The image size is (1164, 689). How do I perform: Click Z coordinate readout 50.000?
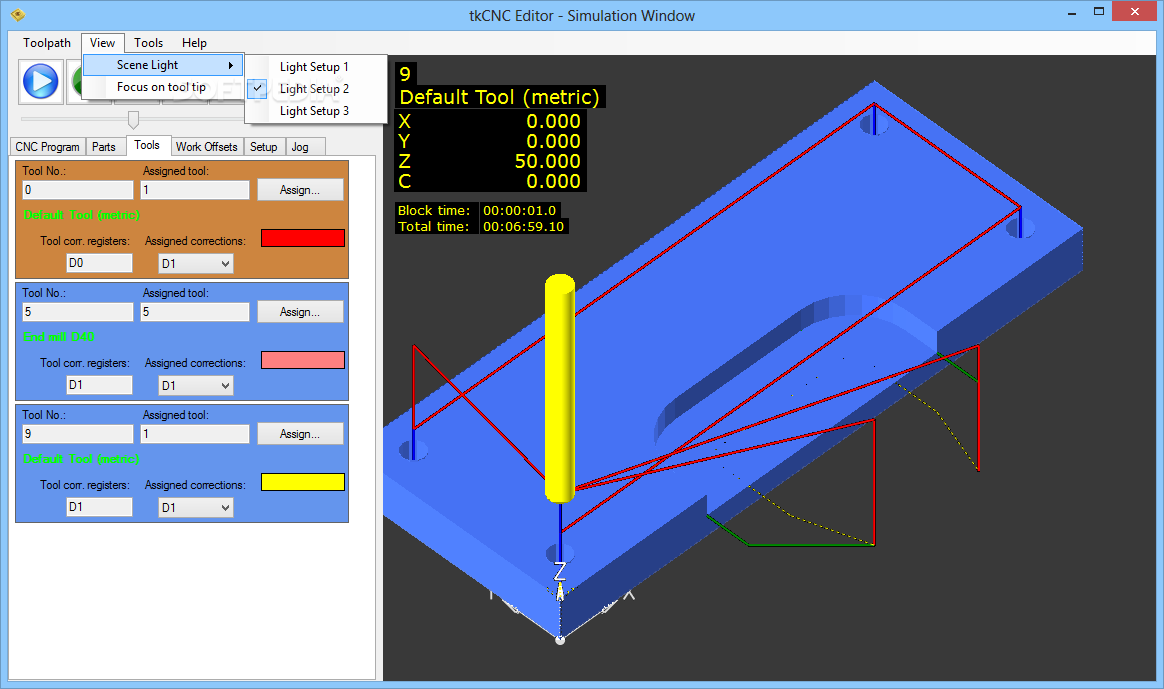click(x=547, y=162)
